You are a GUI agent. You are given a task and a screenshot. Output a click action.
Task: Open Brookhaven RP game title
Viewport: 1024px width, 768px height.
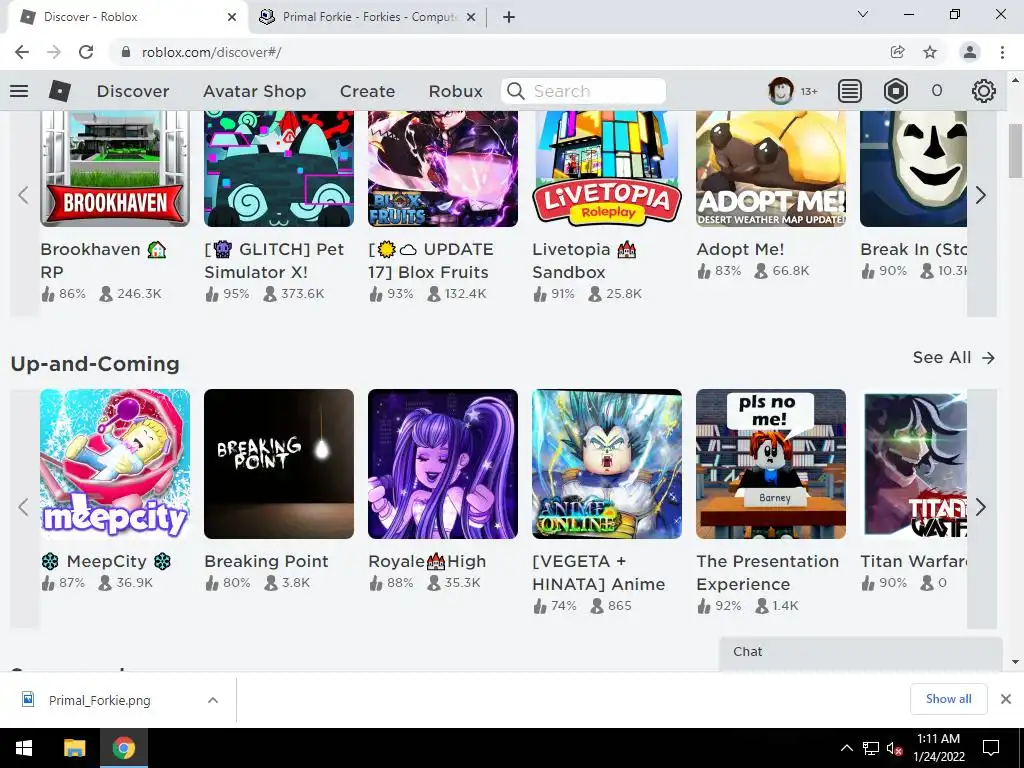(103, 261)
